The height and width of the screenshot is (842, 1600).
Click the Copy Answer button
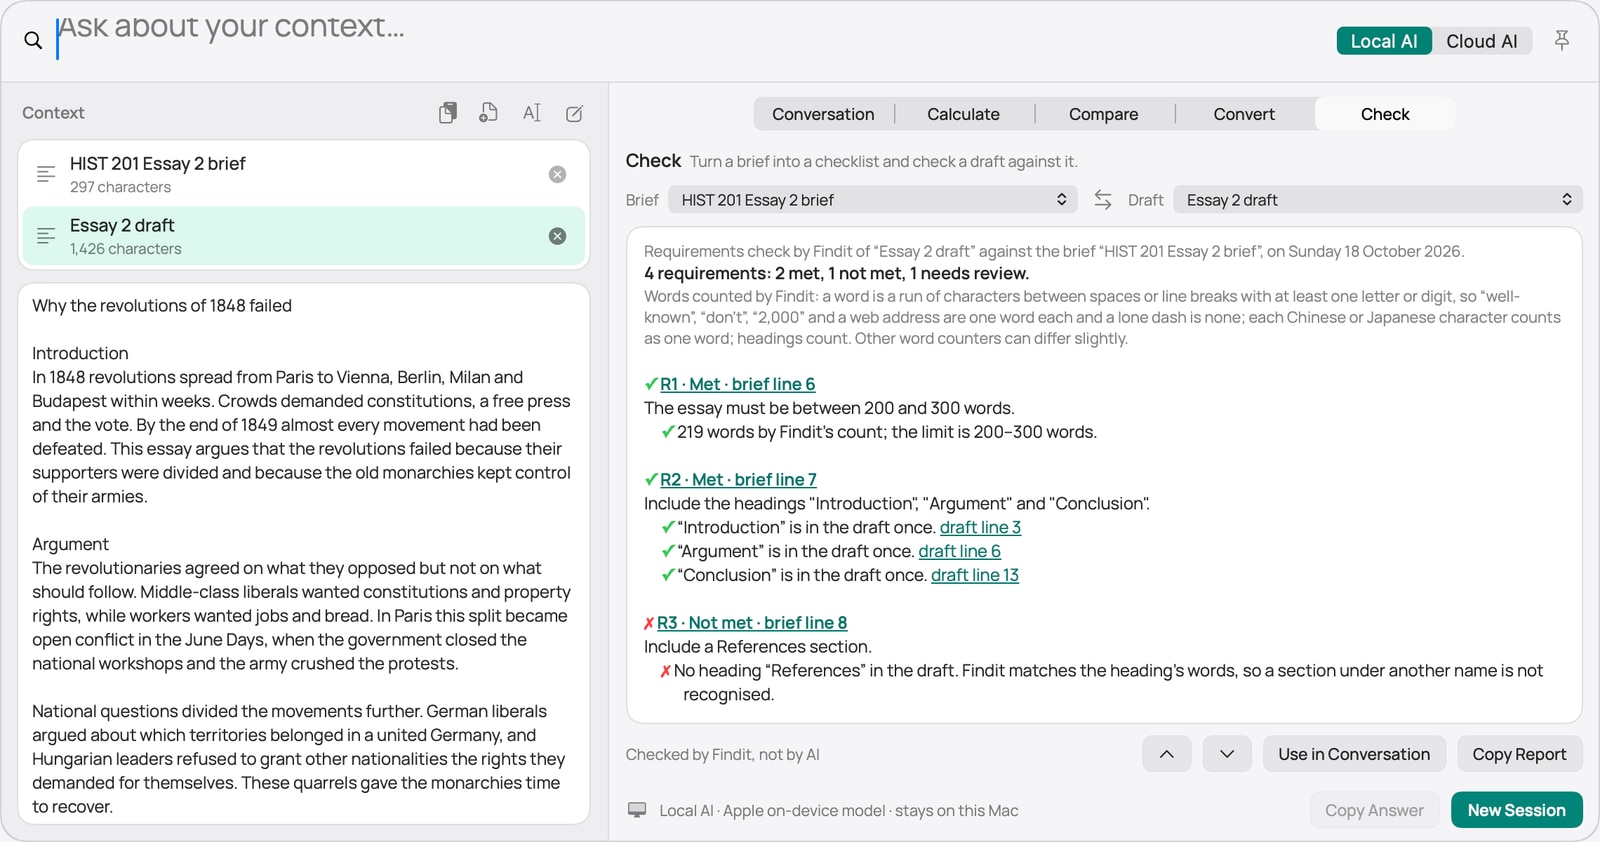click(x=1374, y=810)
